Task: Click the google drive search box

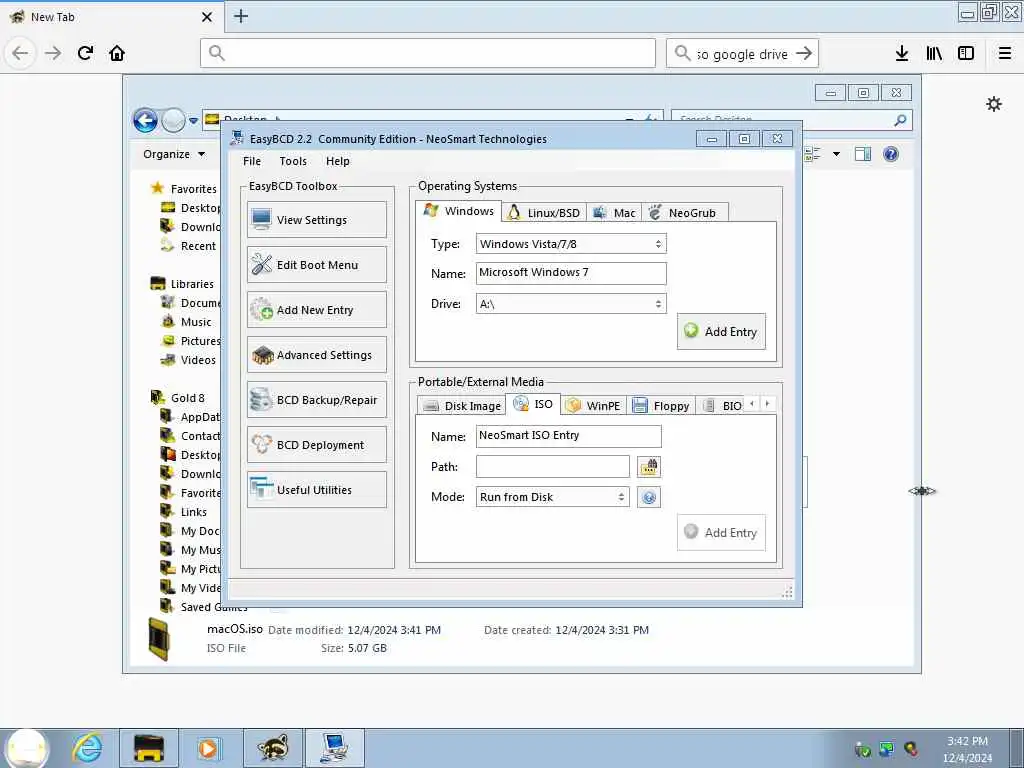Action: click(742, 53)
